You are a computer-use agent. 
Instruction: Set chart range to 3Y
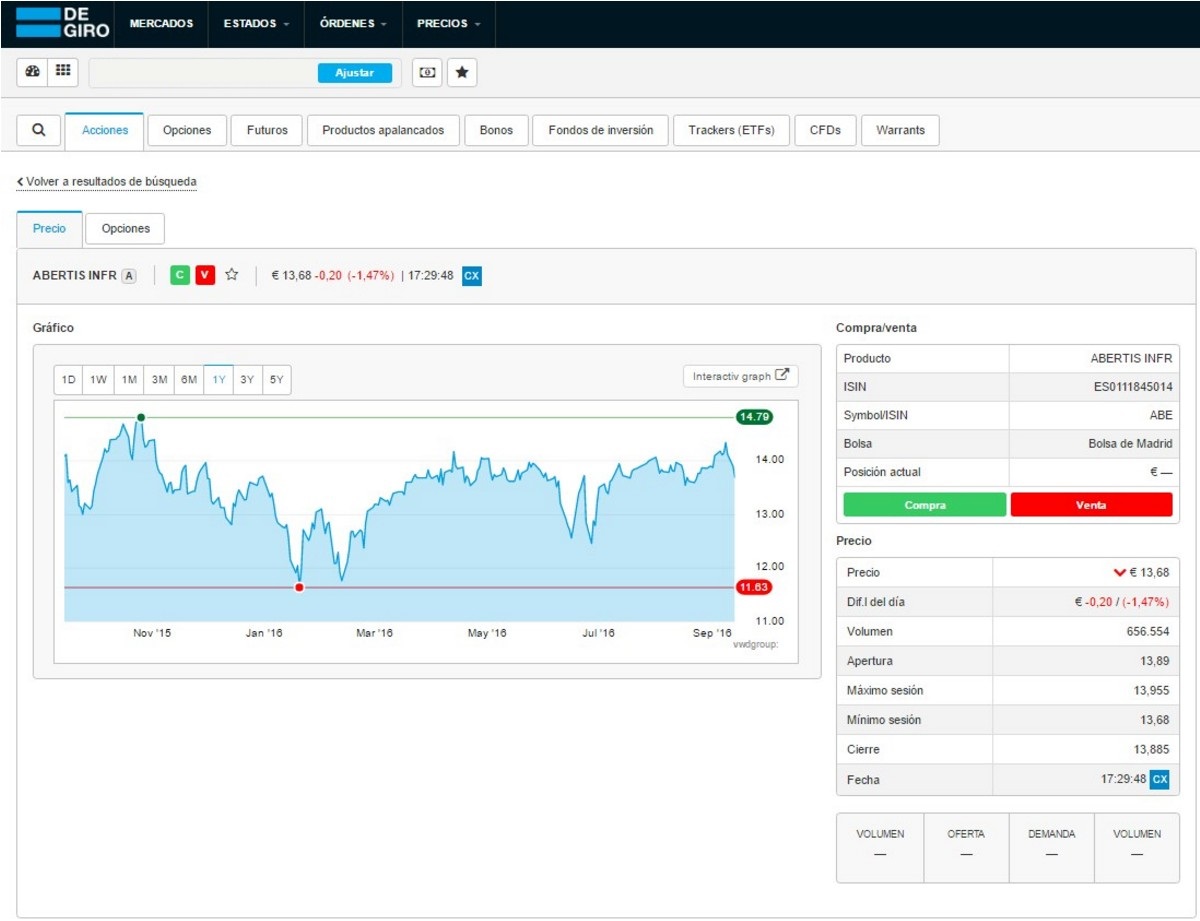coord(247,380)
